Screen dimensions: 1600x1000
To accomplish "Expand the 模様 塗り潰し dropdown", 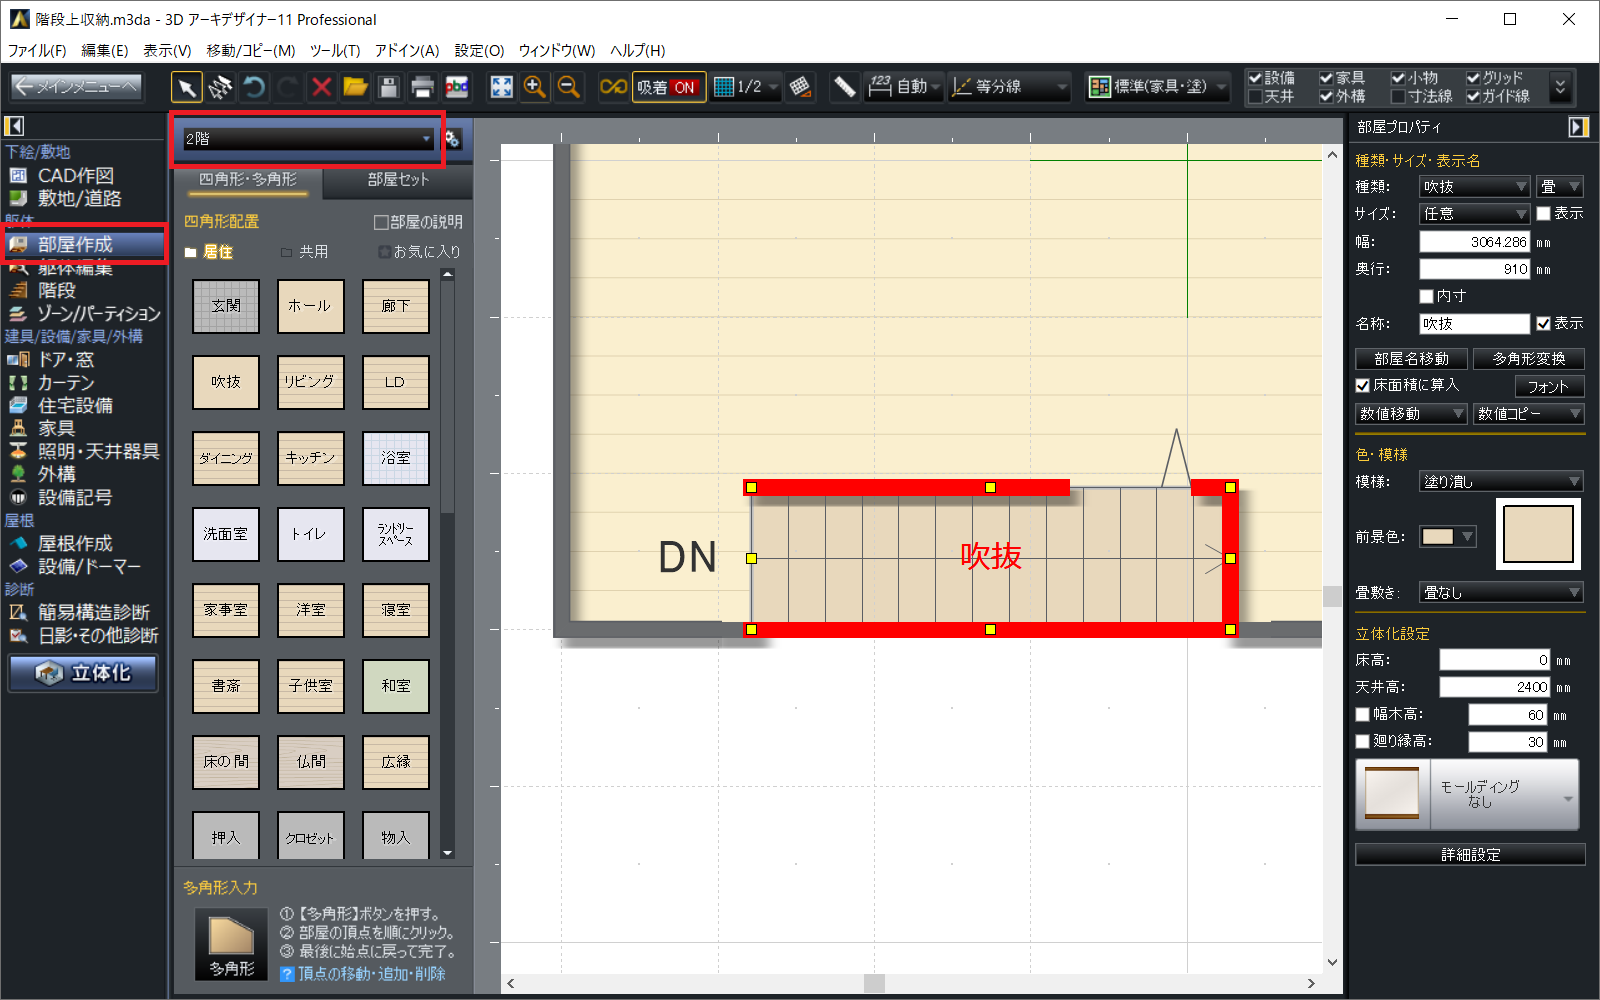I will point(1501,482).
